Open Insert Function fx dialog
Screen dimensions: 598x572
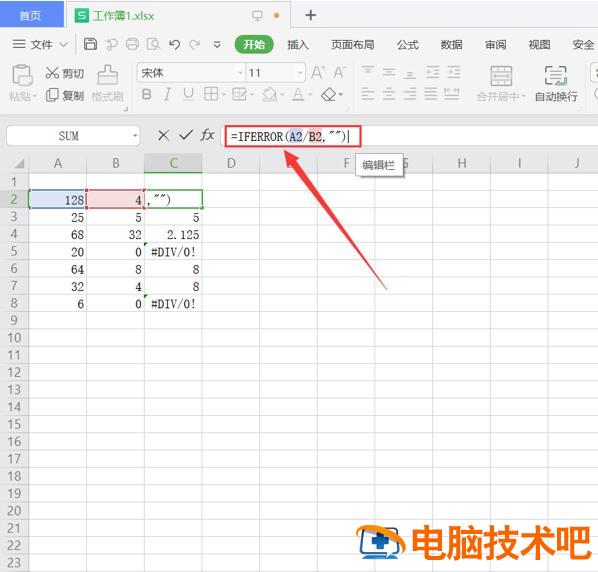207,135
